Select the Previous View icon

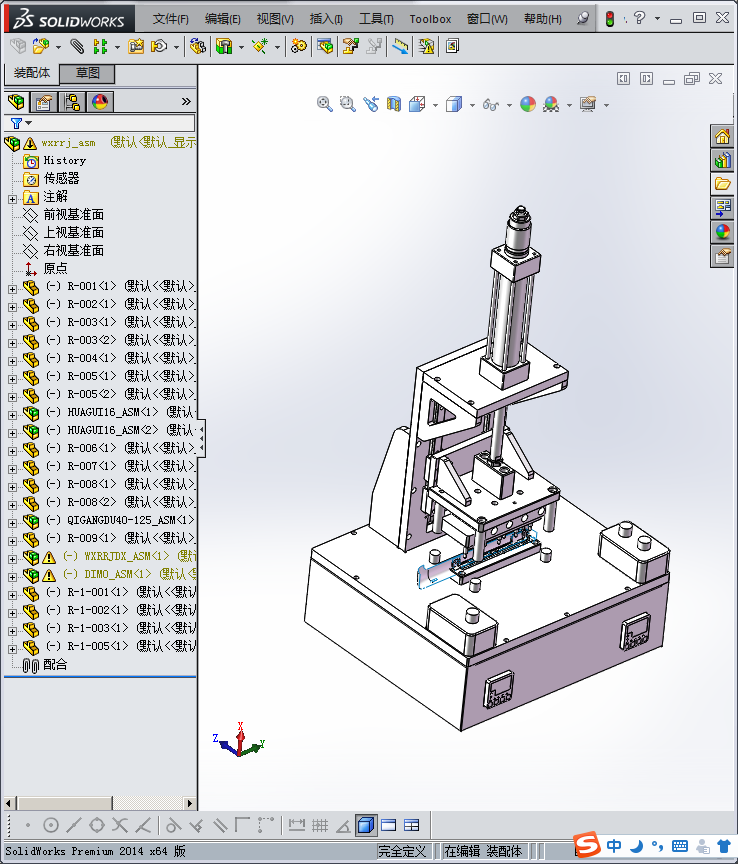370,104
